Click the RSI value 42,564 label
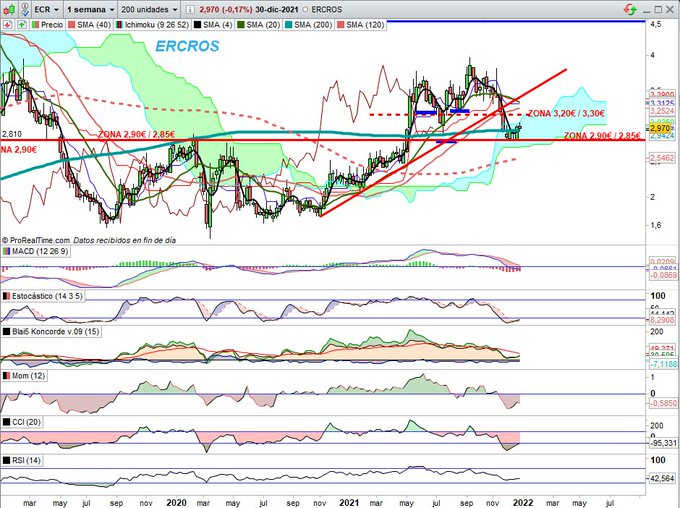This screenshot has width=680, height=508. tap(662, 479)
